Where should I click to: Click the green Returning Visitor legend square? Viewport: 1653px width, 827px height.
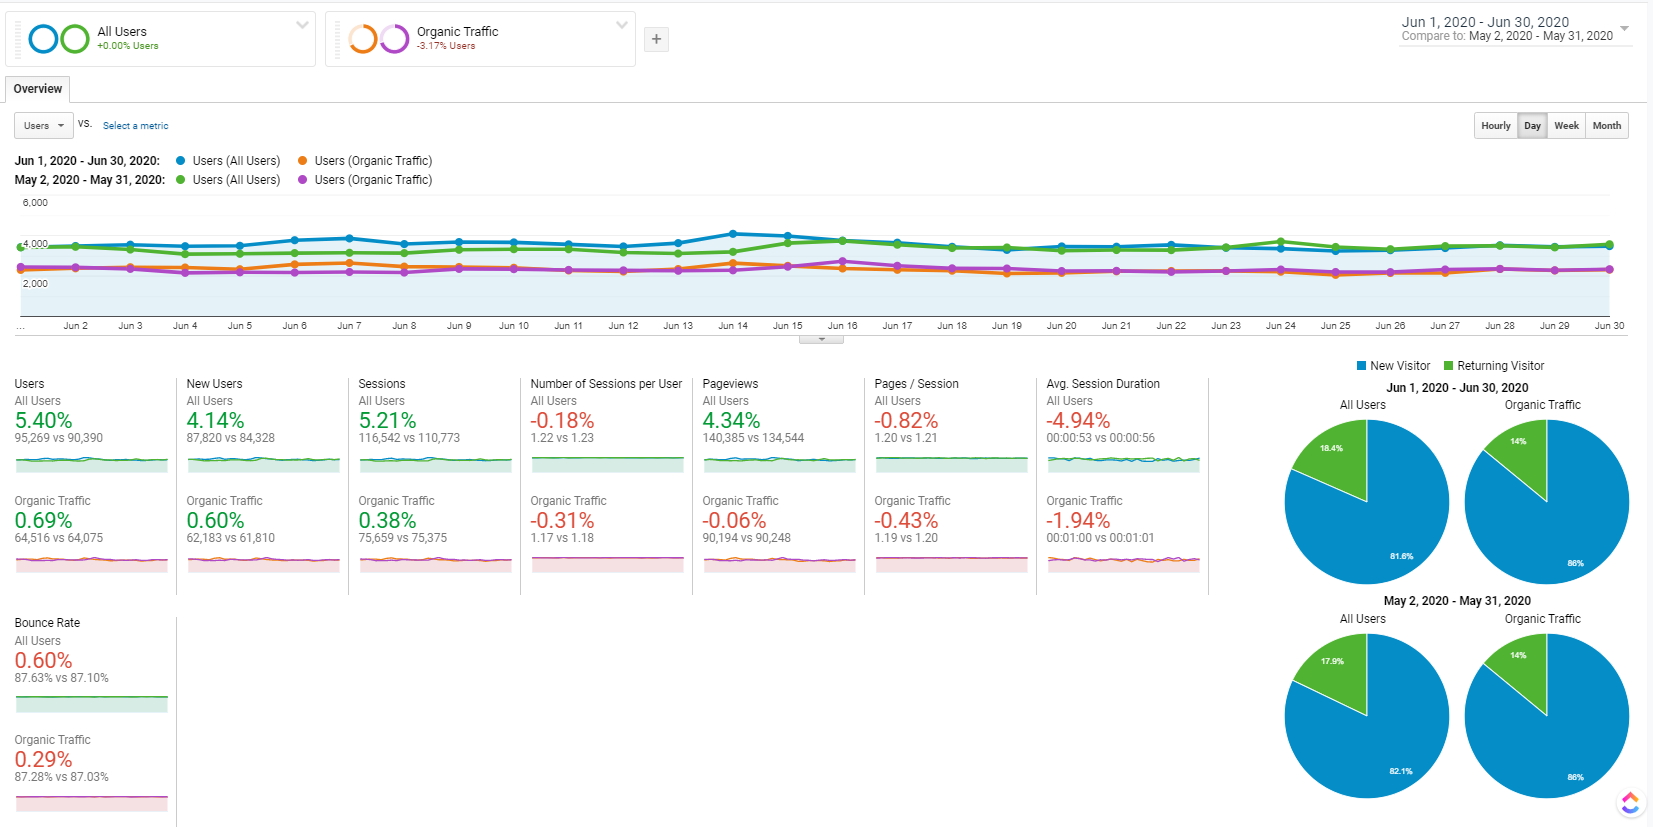[1448, 366]
